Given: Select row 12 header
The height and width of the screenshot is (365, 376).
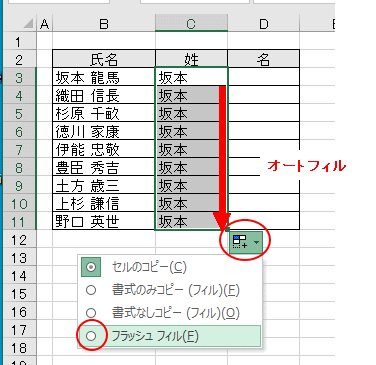Looking at the screenshot, I should (19, 239).
